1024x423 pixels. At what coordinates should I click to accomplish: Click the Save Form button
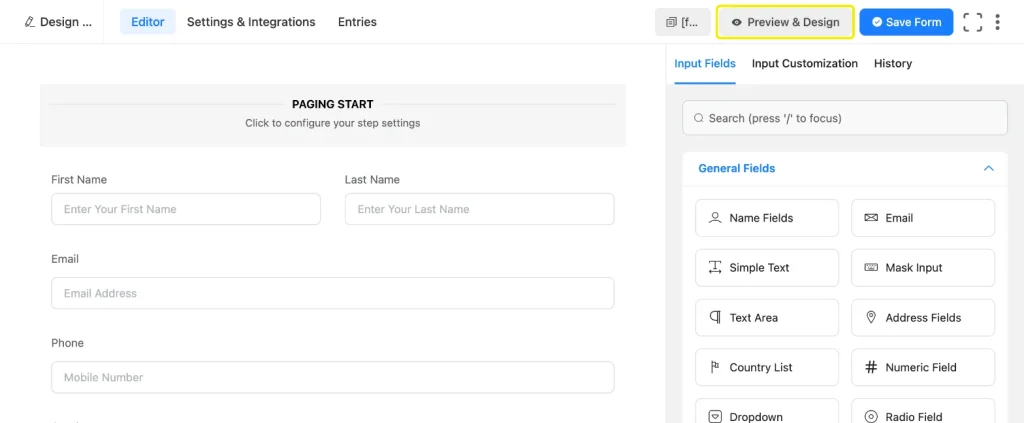pos(906,22)
